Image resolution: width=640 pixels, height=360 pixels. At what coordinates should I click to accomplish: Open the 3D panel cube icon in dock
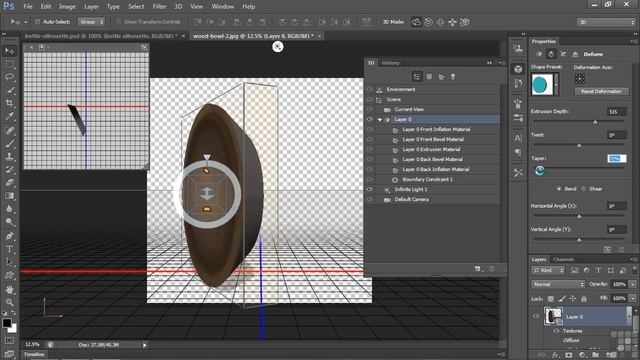click(518, 69)
